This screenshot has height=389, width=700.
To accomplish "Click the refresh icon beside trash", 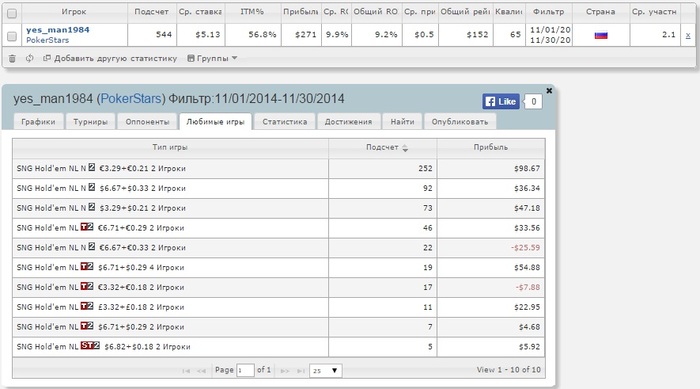I will click(29, 58).
